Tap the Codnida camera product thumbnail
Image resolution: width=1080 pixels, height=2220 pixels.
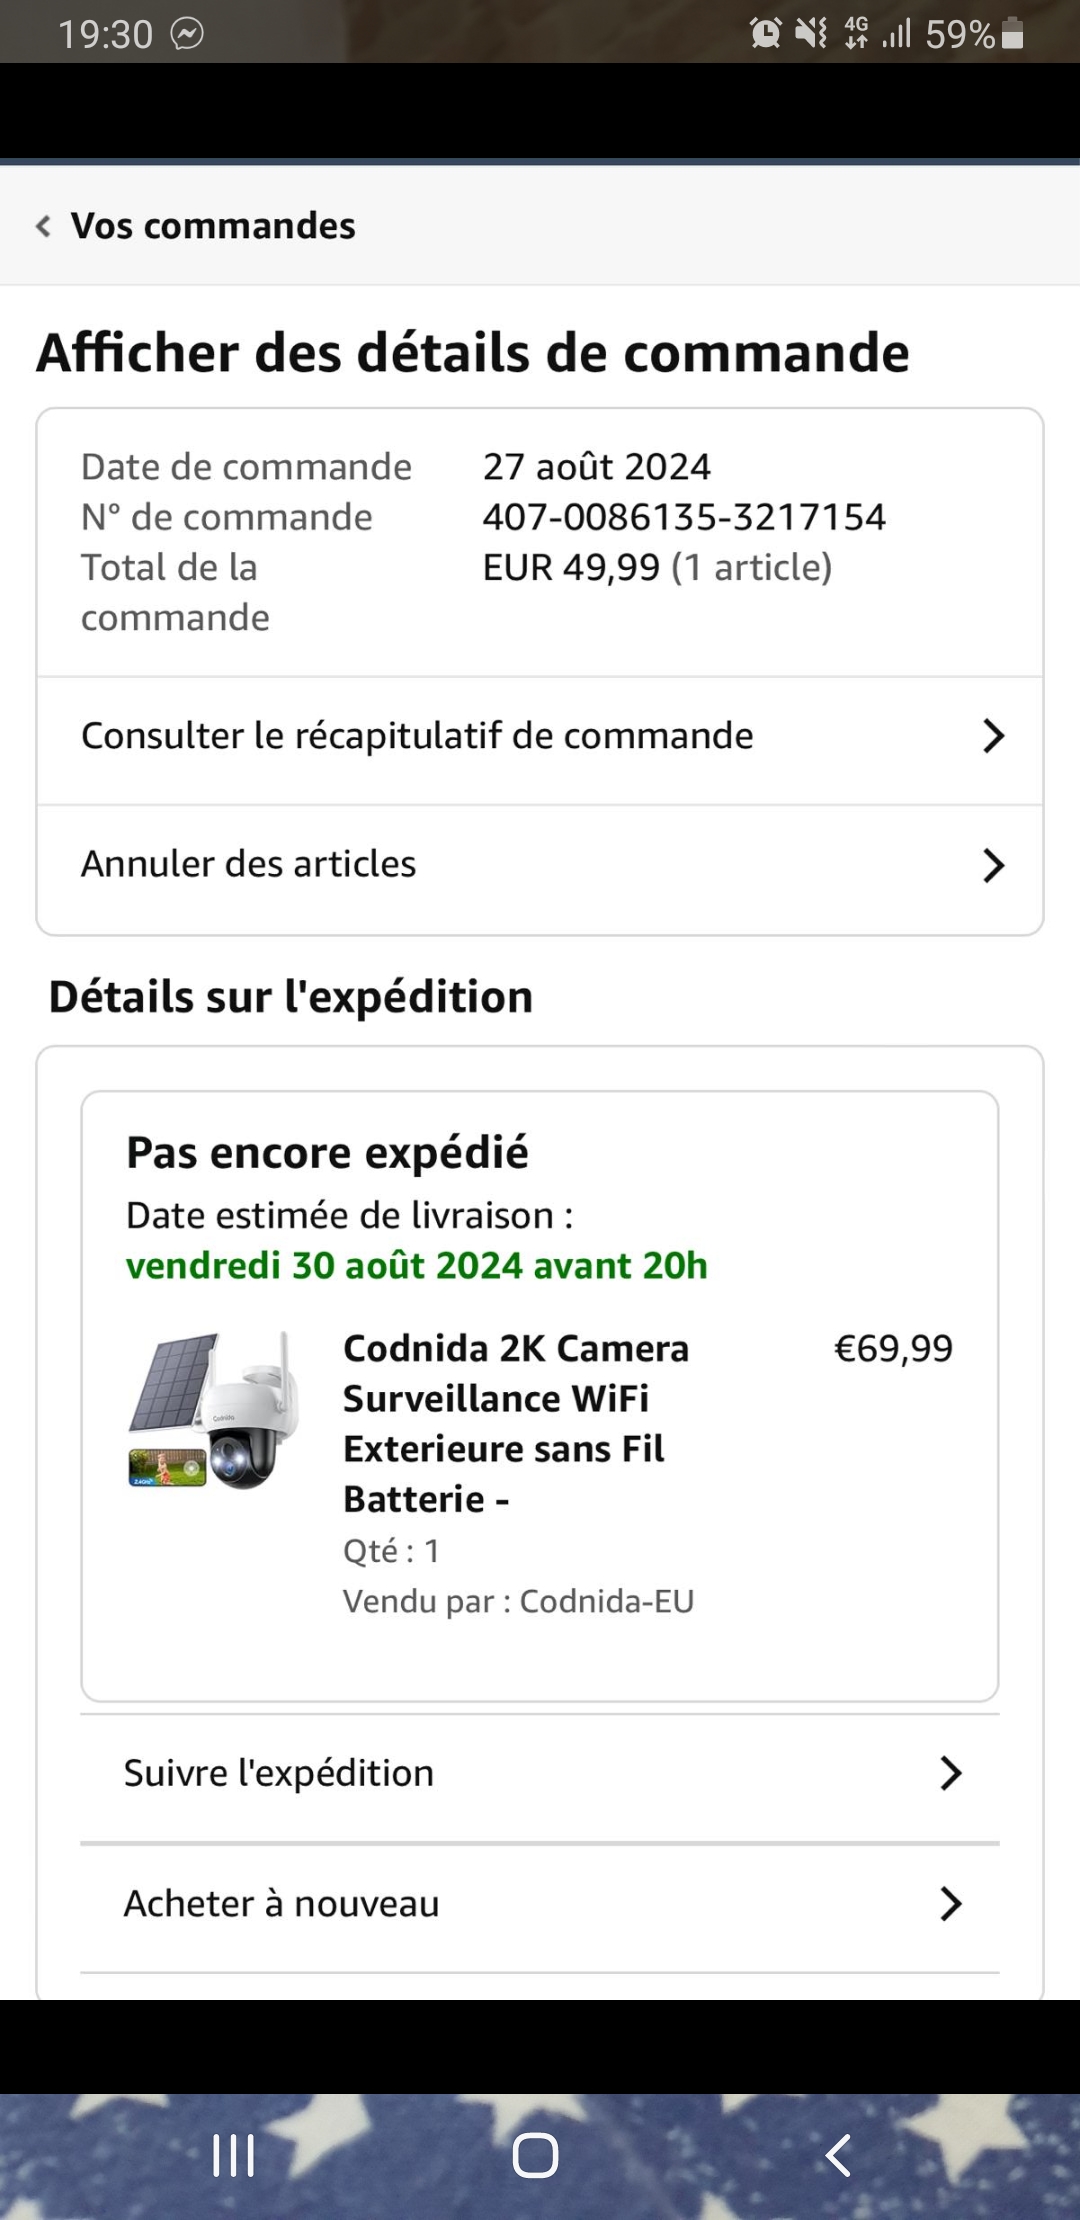pos(215,1410)
